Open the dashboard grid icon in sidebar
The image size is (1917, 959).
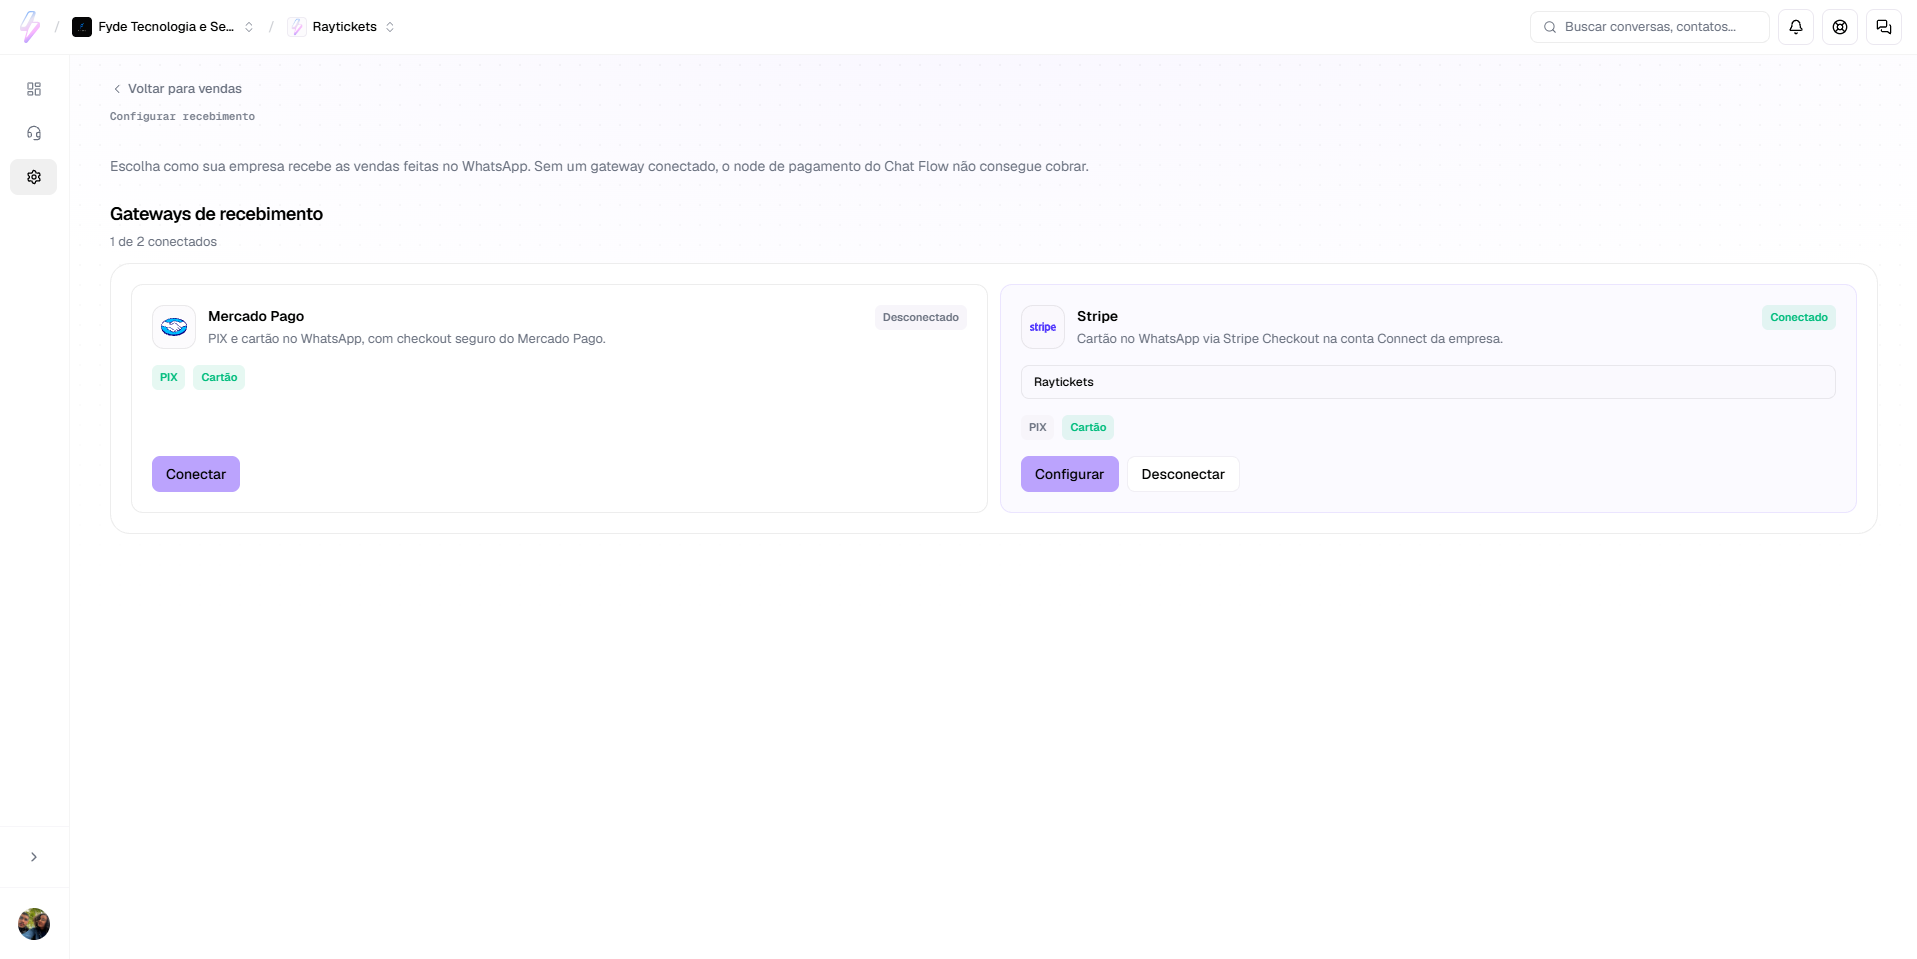34,89
